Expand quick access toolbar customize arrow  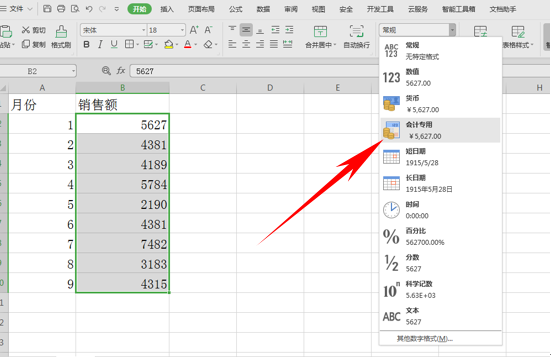117,9
